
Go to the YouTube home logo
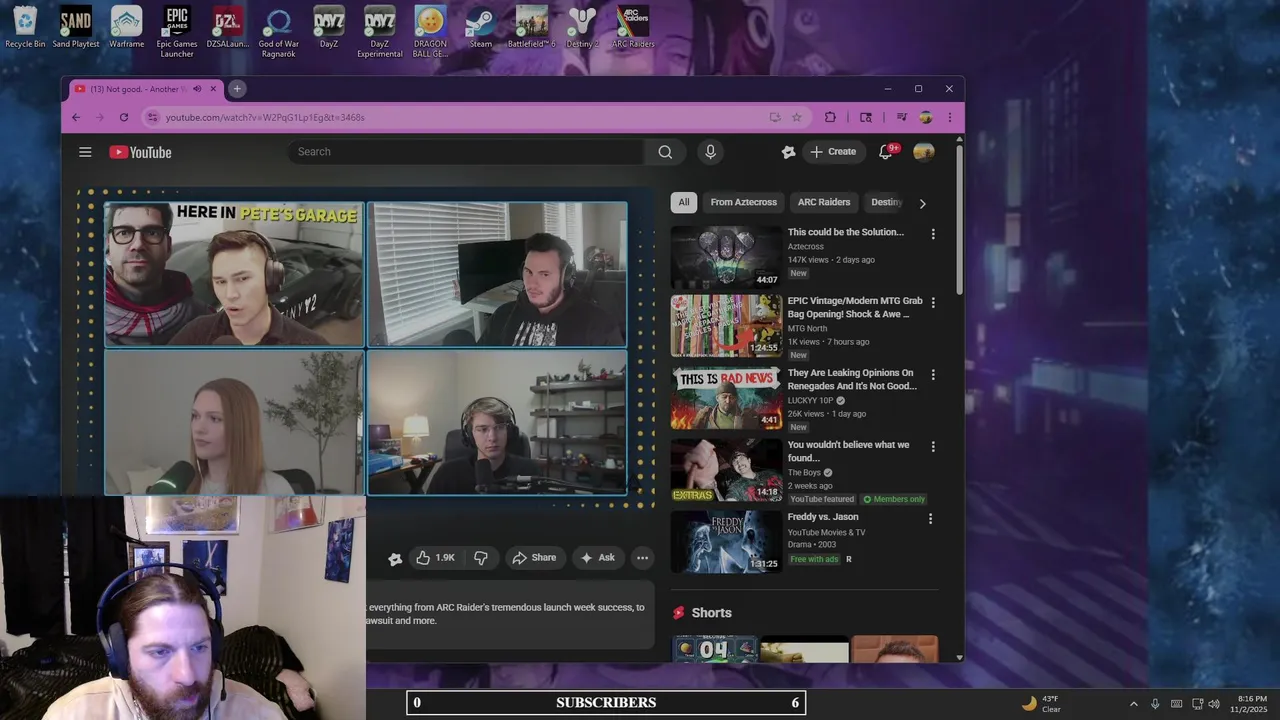(x=140, y=152)
